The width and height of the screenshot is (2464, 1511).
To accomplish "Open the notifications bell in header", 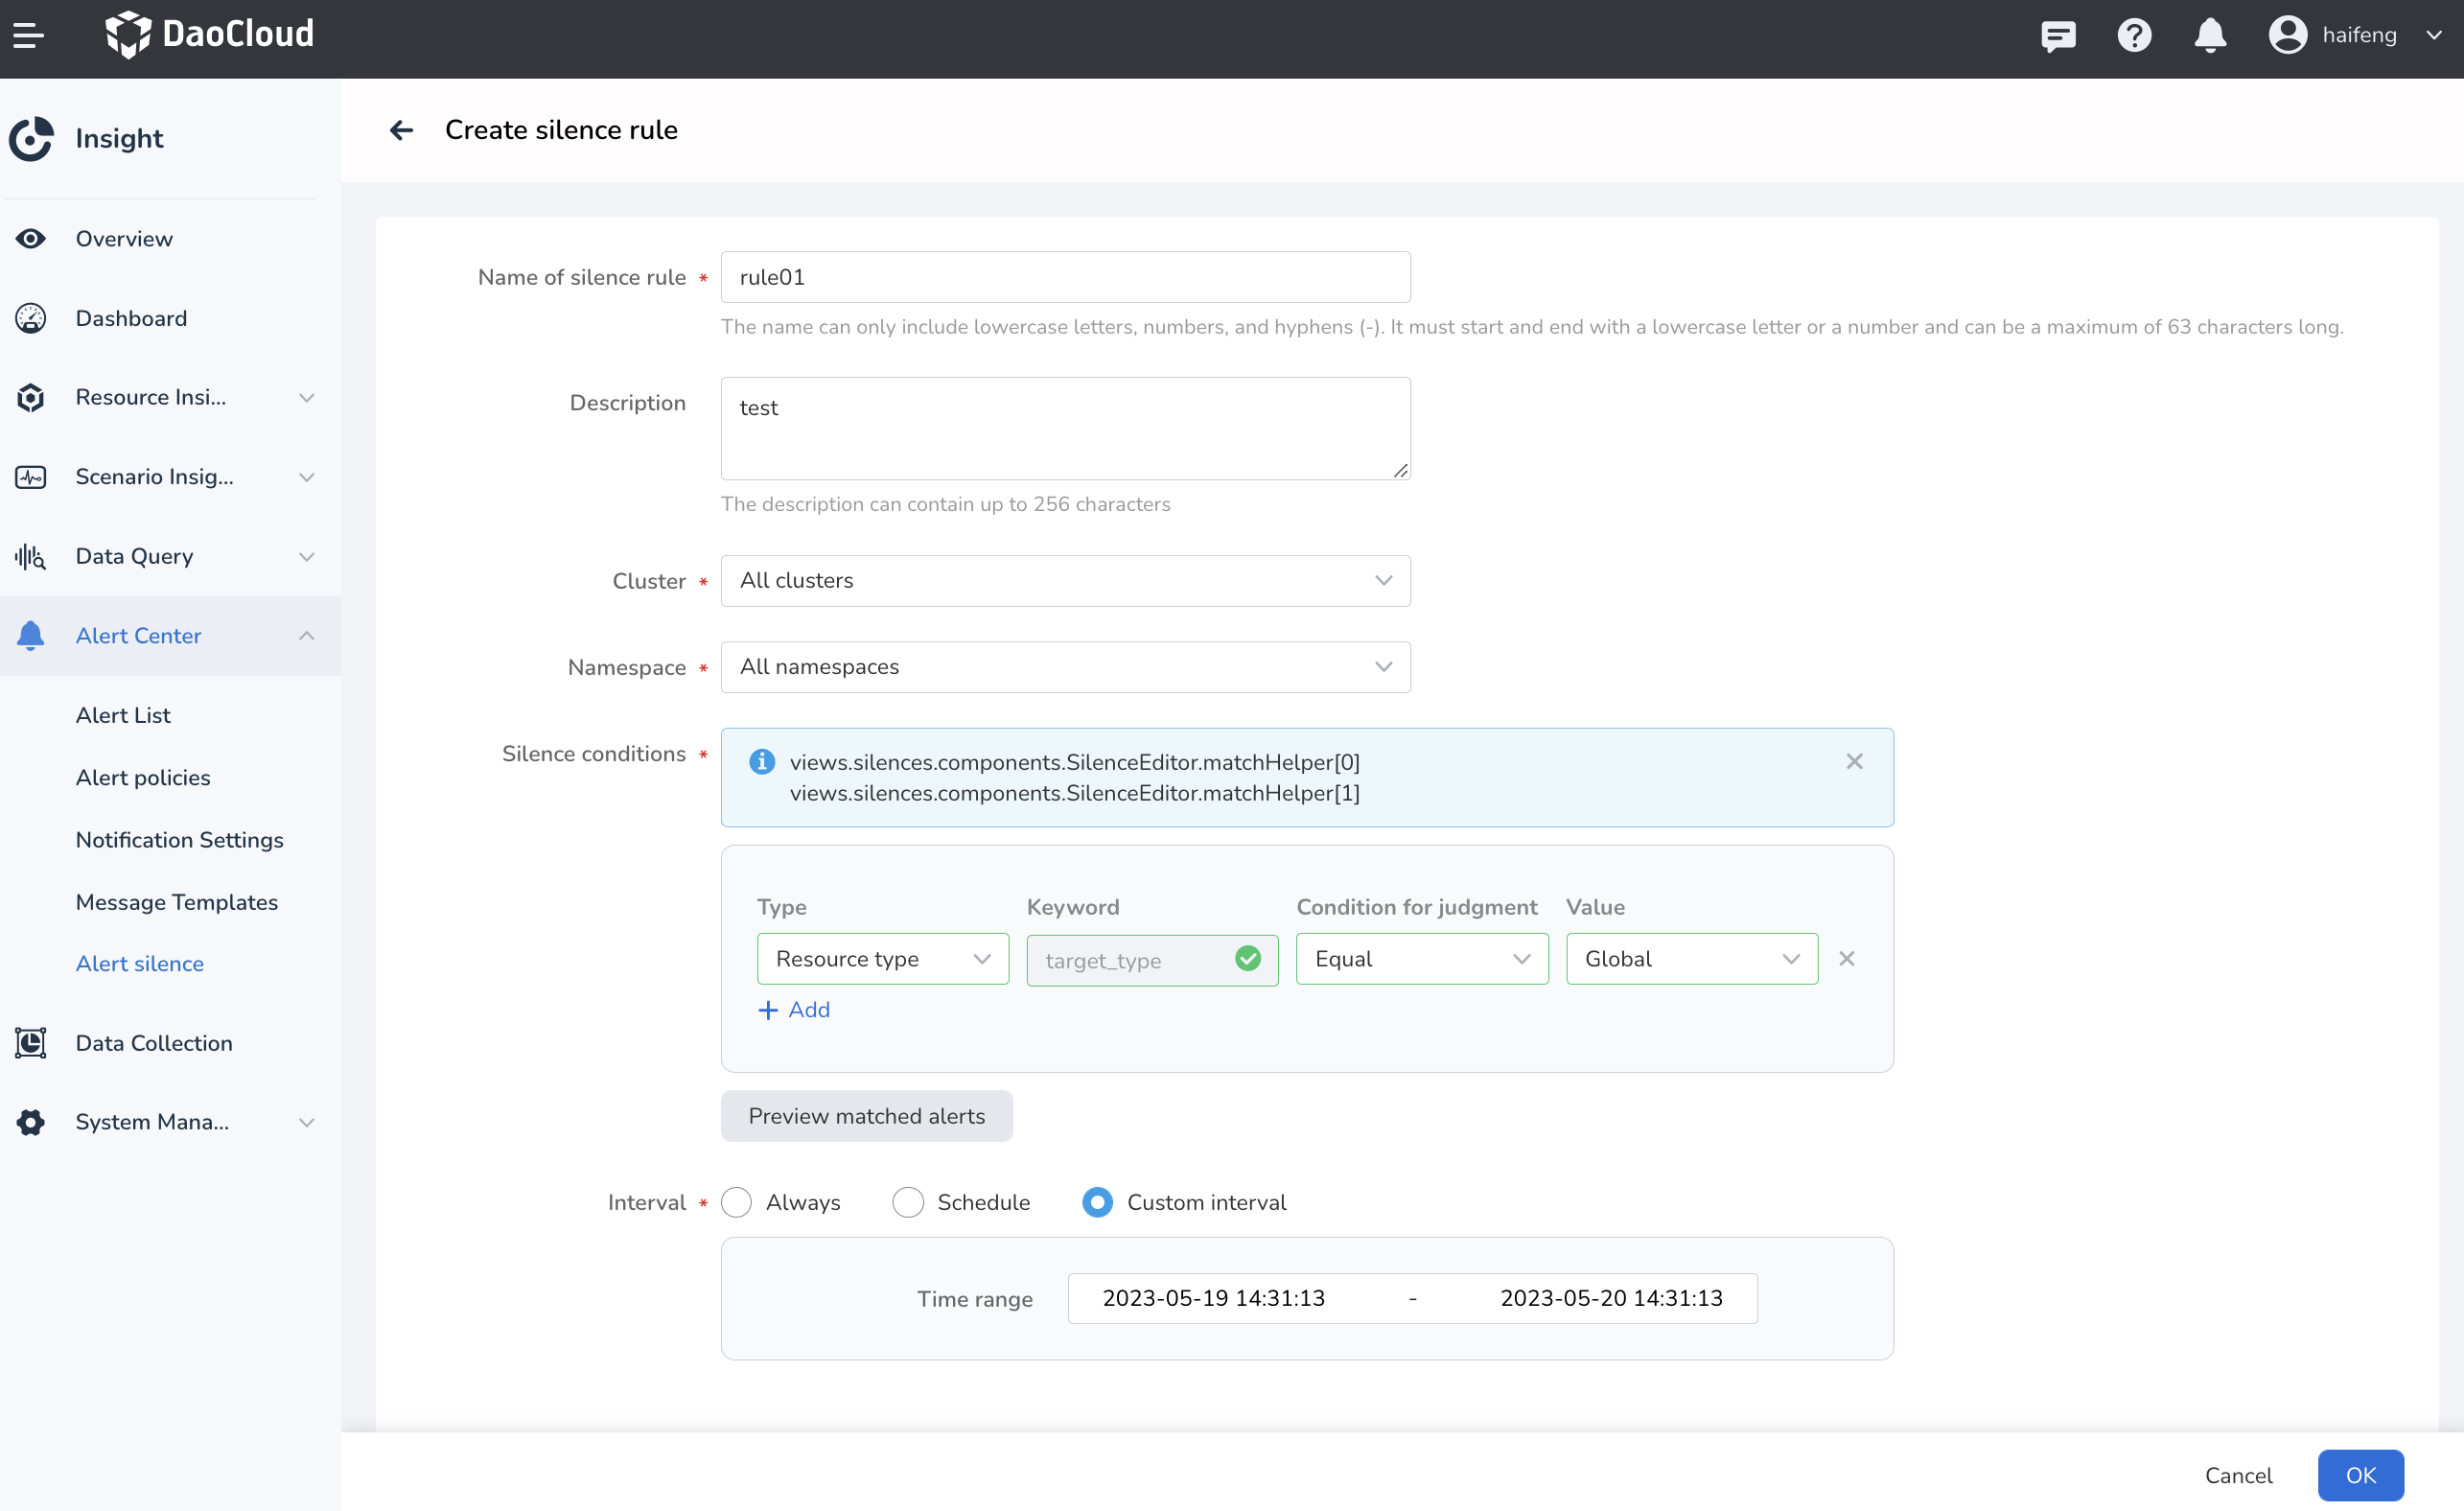I will pos(2210,36).
